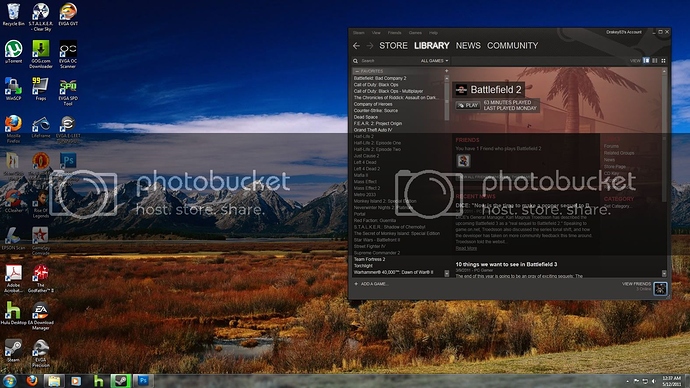This screenshot has width=690, height=388.
Task: Open the ALL GAMES filter dropdown
Action: pyautogui.click(x=434, y=61)
